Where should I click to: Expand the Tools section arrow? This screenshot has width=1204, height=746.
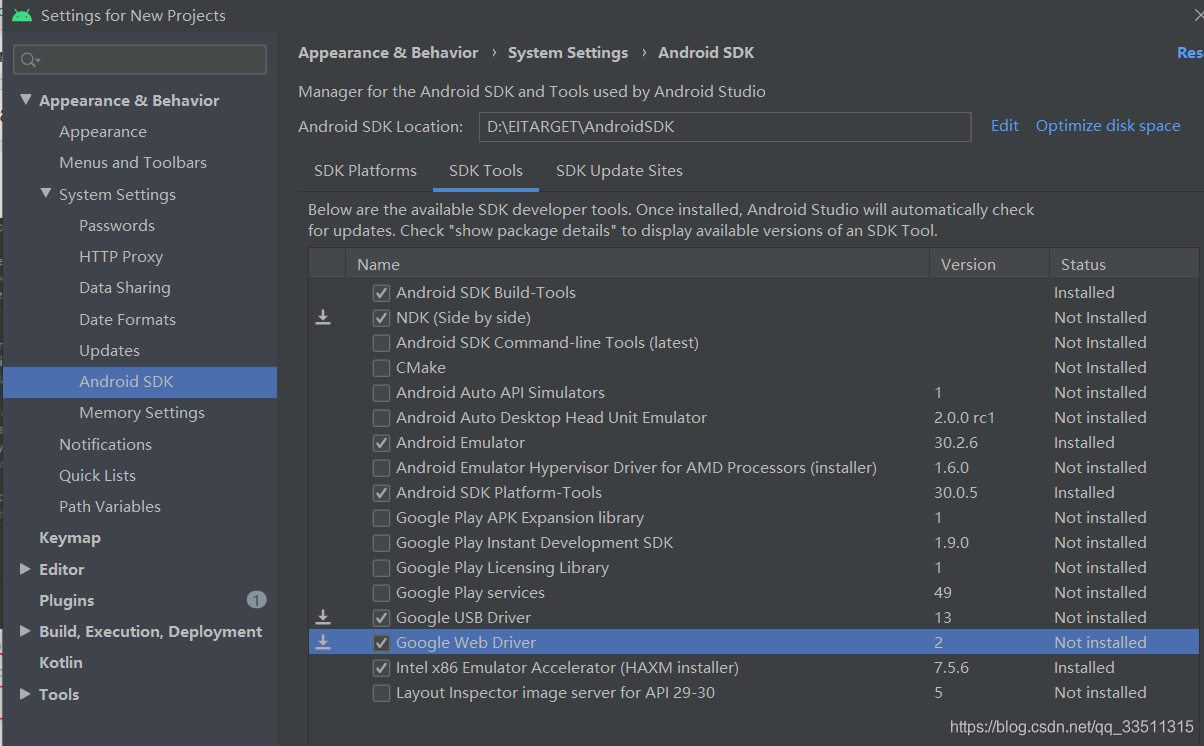tap(26, 694)
